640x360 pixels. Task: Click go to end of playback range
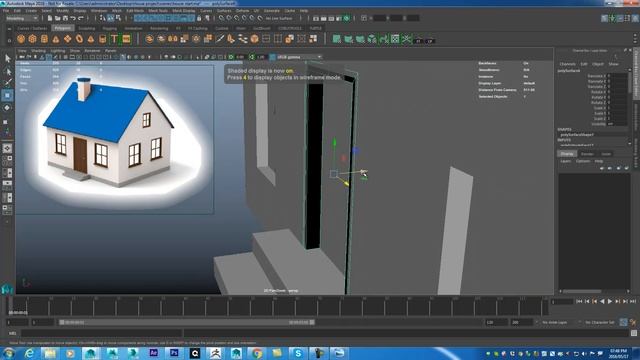tap(633, 302)
